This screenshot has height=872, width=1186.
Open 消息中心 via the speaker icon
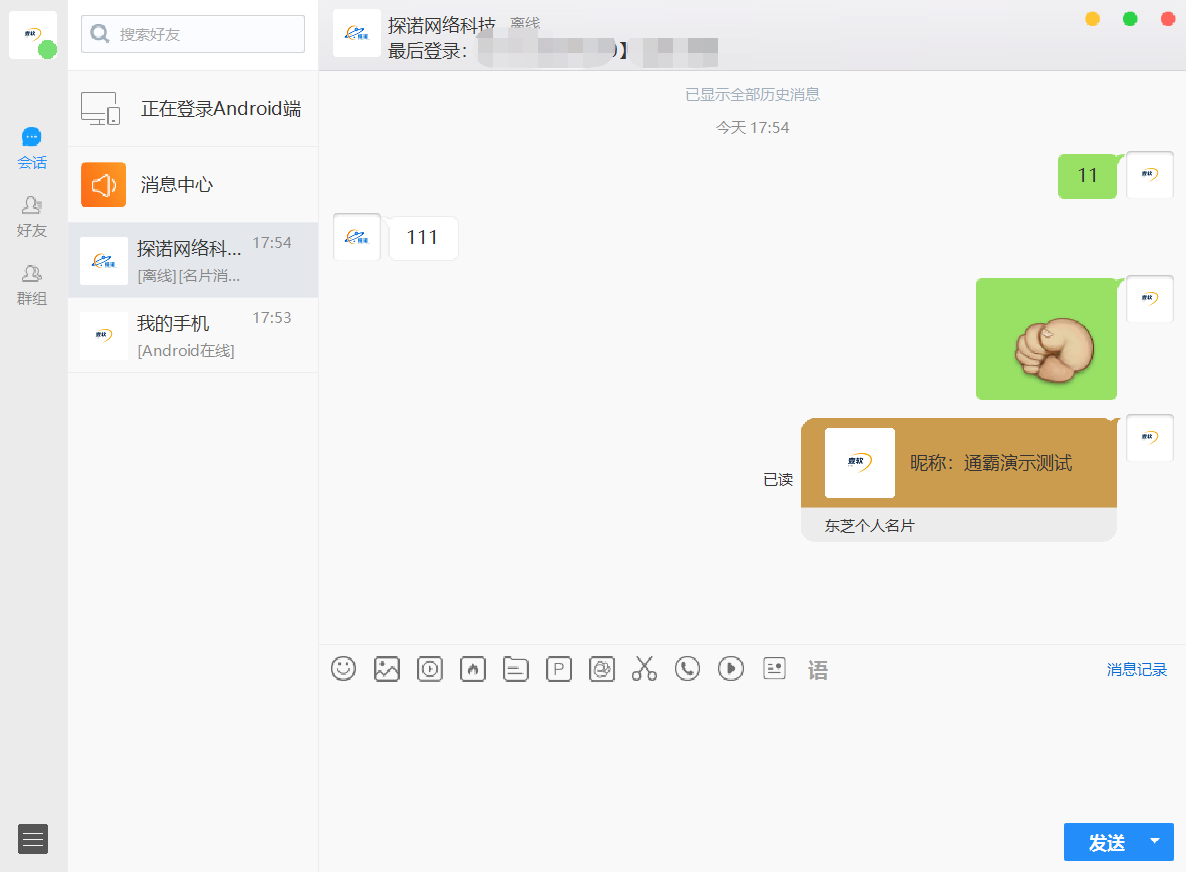click(x=193, y=184)
